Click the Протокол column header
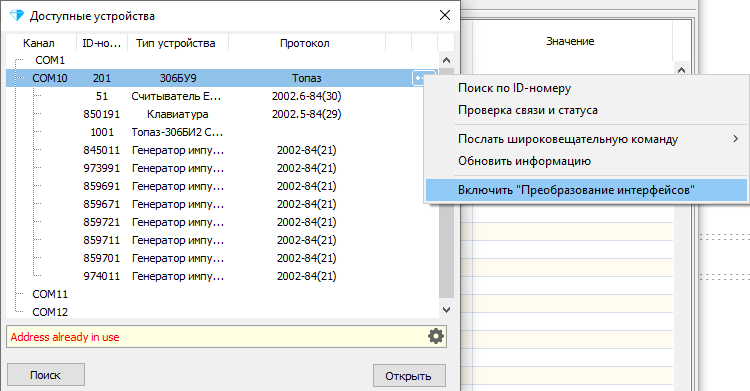The height and width of the screenshot is (391, 750). click(306, 43)
